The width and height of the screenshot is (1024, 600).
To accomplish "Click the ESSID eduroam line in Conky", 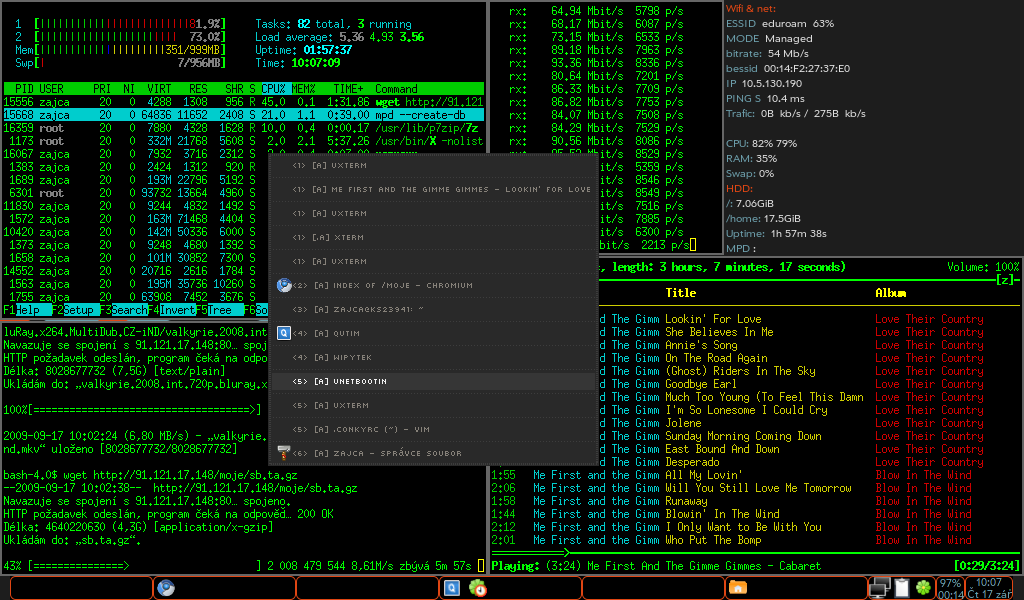I will pyautogui.click(x=780, y=24).
